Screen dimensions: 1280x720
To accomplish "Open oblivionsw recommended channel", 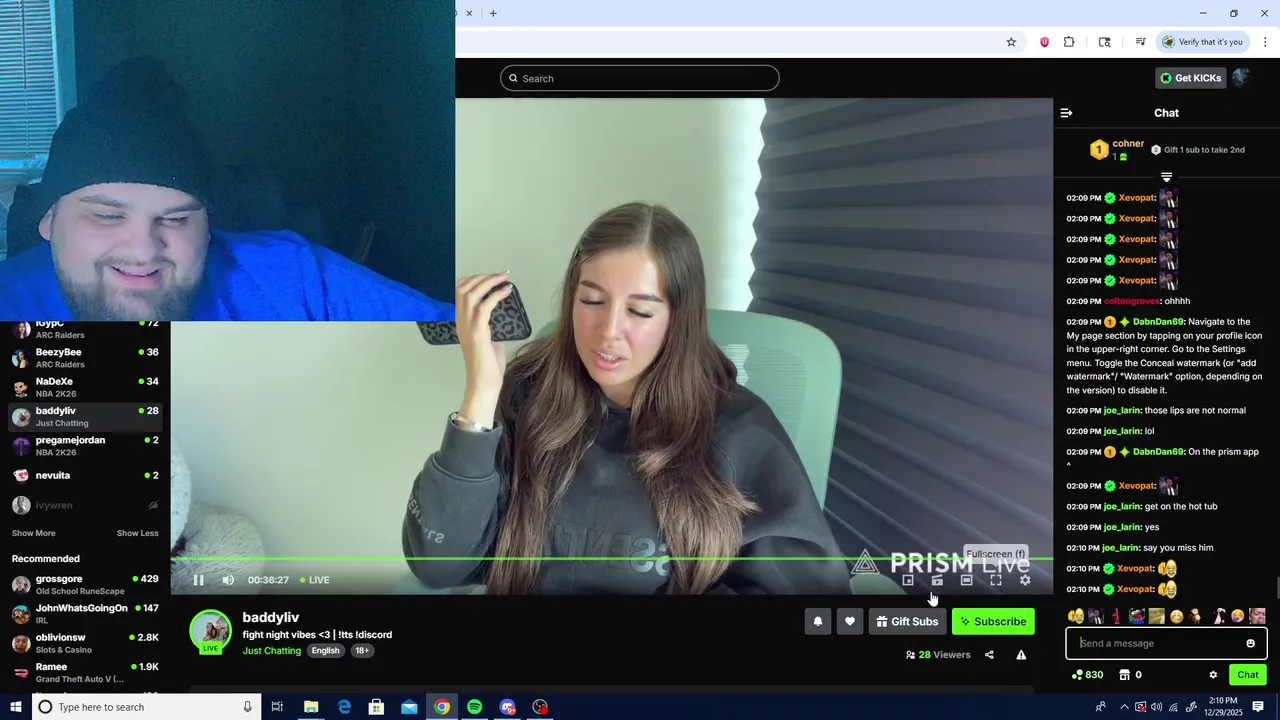I will pos(85,643).
